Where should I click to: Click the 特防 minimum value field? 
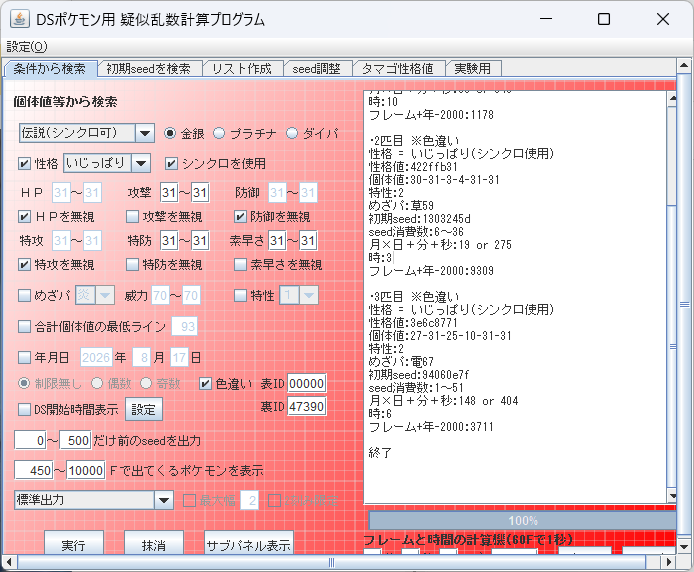tap(169, 241)
